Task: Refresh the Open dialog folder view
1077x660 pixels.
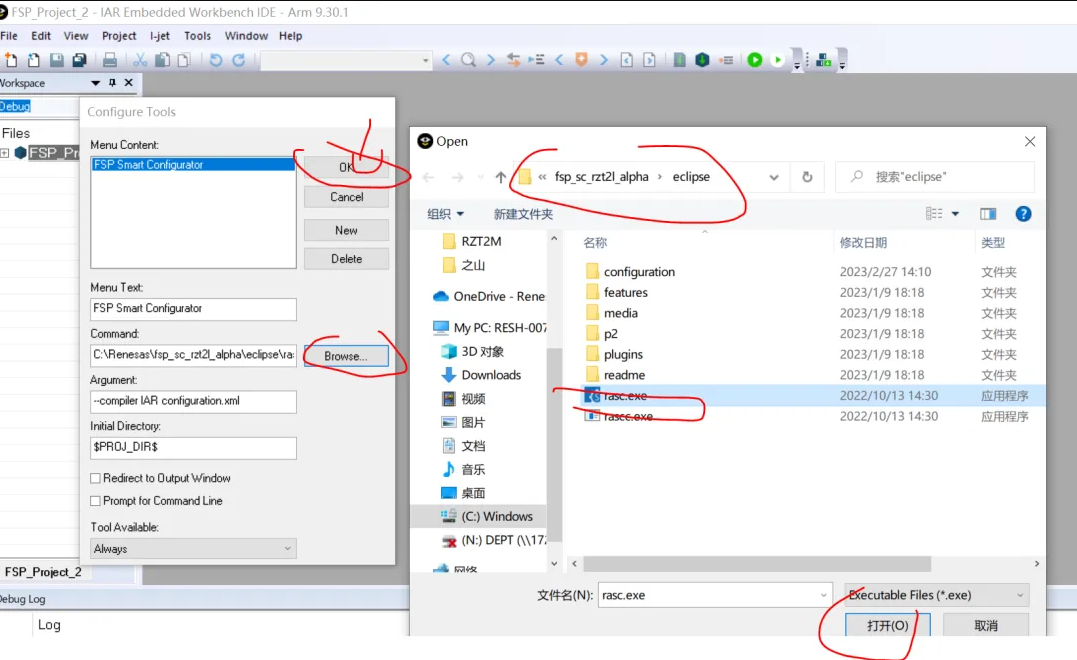Action: 807,177
